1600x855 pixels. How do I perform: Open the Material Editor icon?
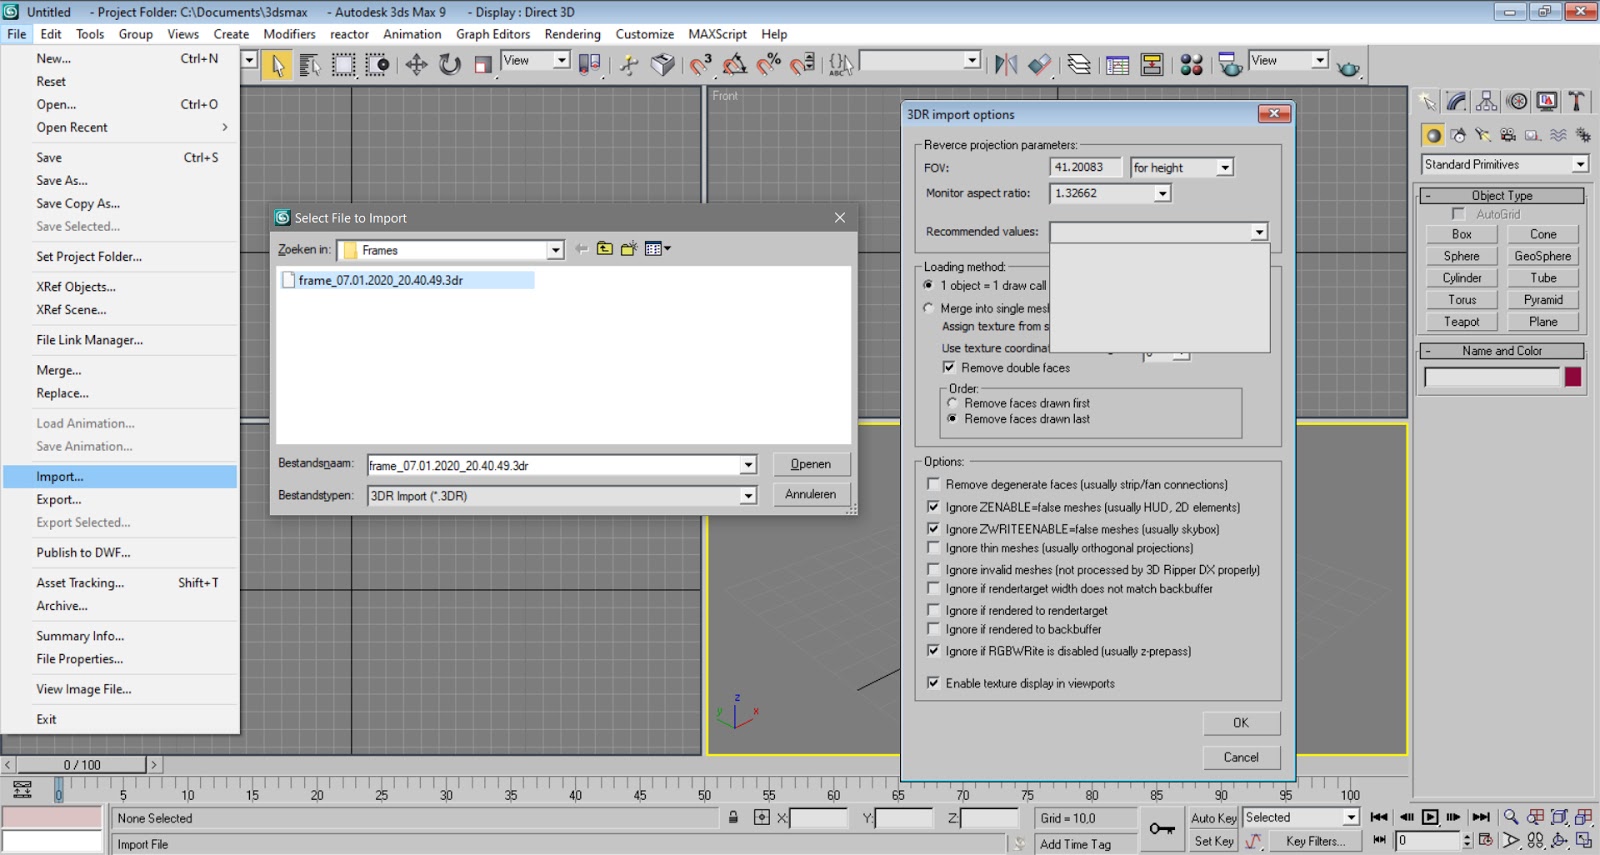click(1191, 65)
